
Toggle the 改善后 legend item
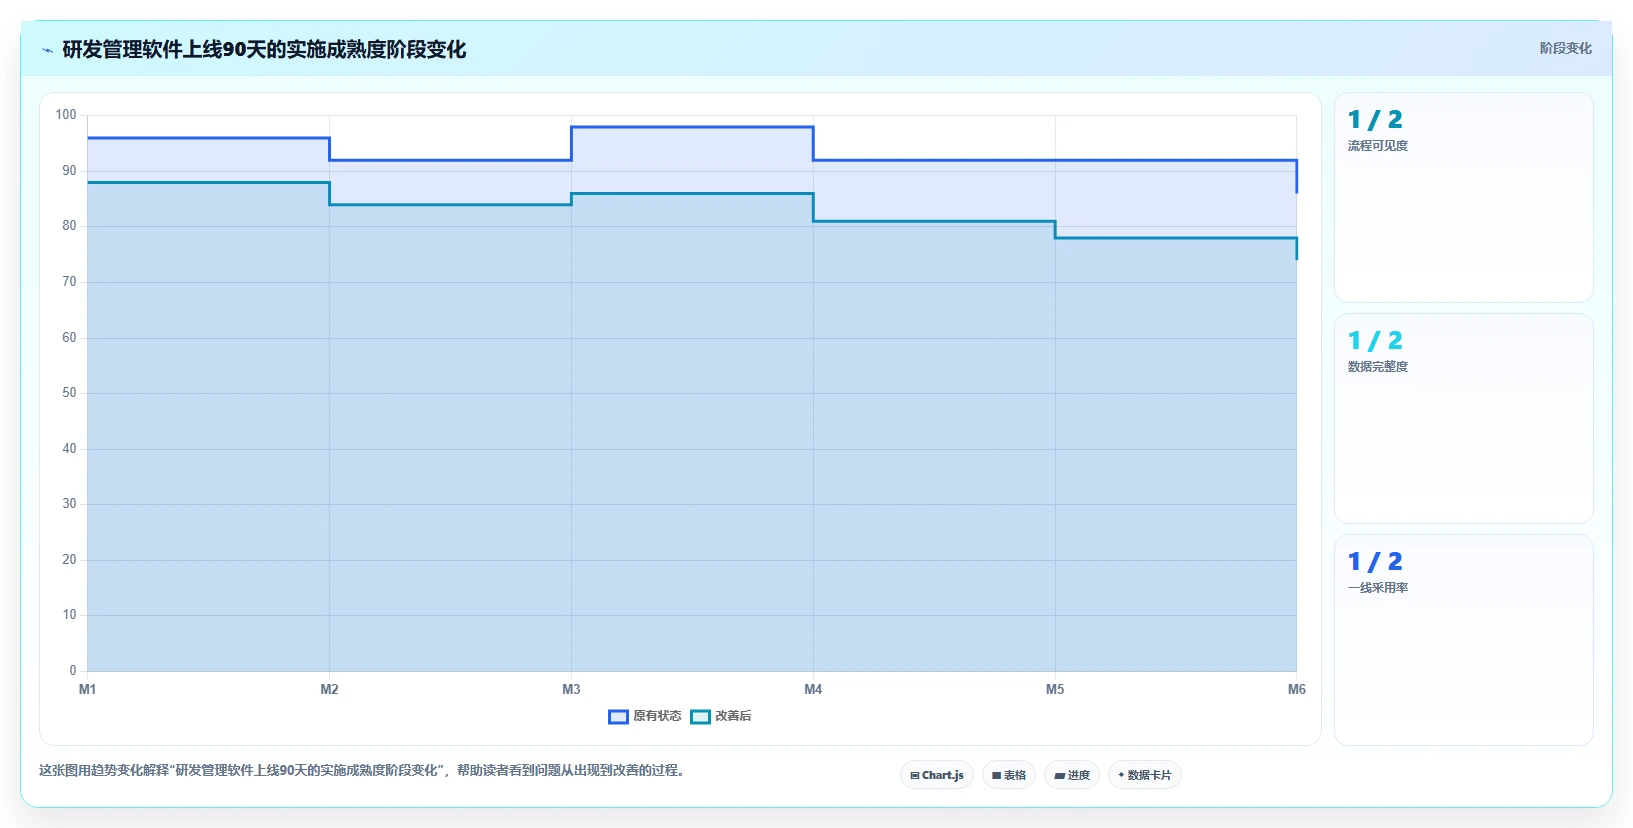point(721,716)
